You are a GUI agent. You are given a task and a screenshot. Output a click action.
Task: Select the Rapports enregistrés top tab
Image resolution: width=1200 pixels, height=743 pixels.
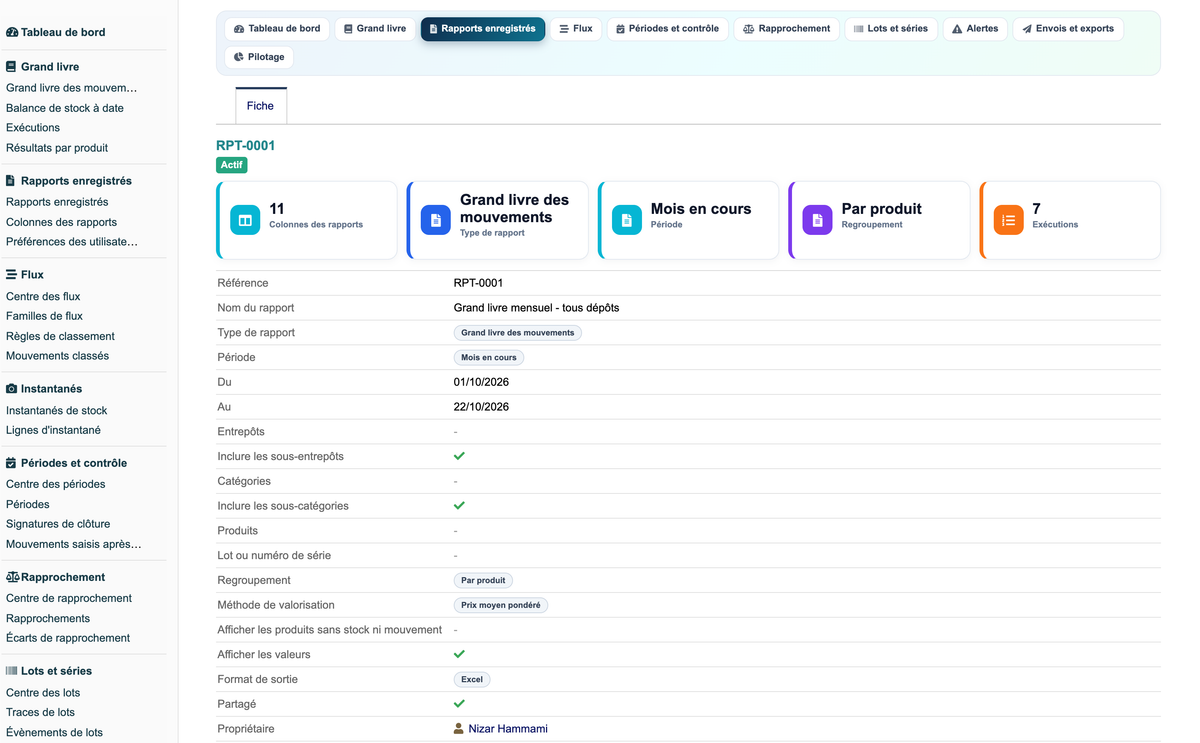point(483,29)
